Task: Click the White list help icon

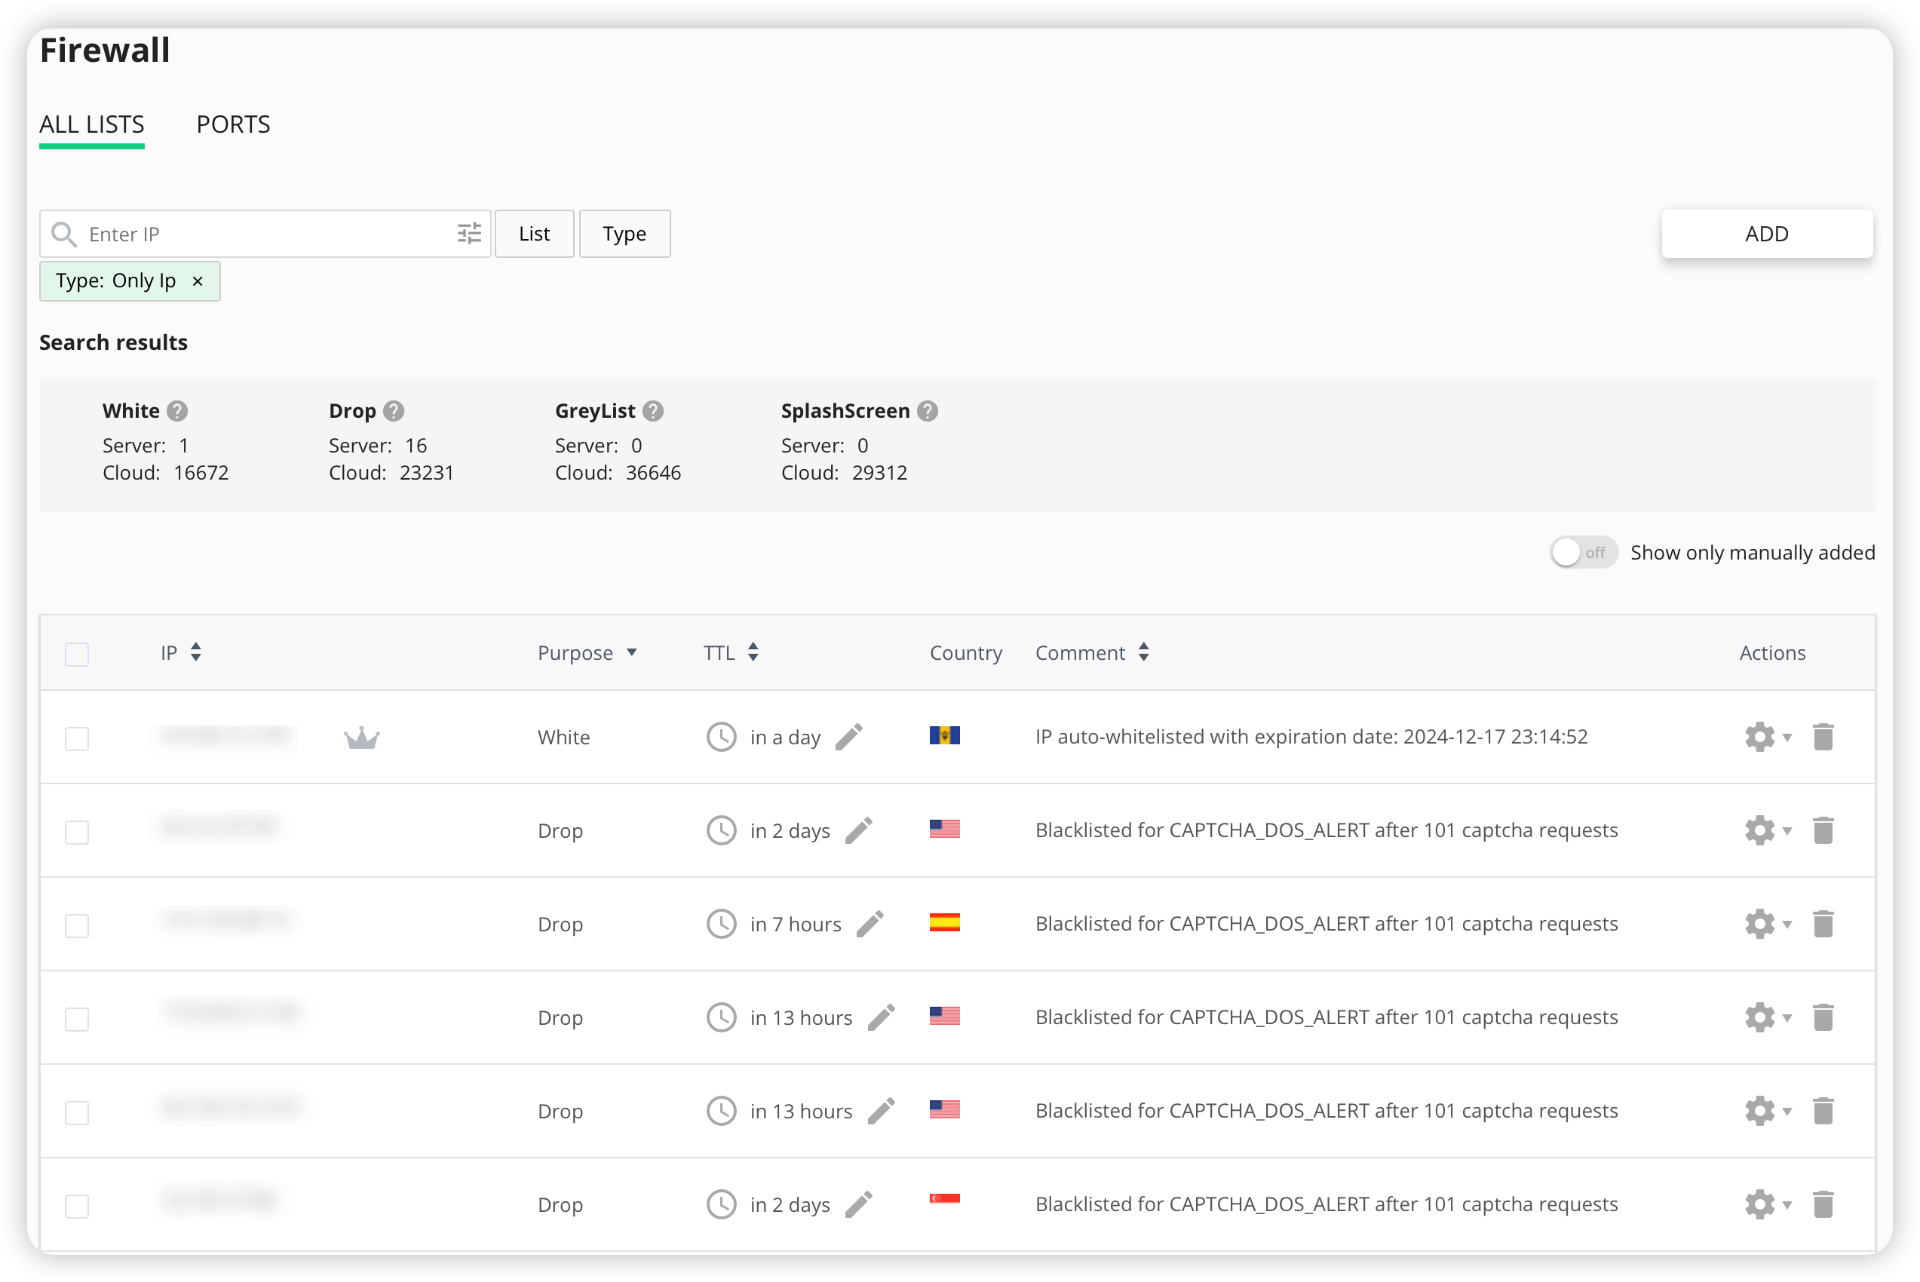Action: pos(177,411)
